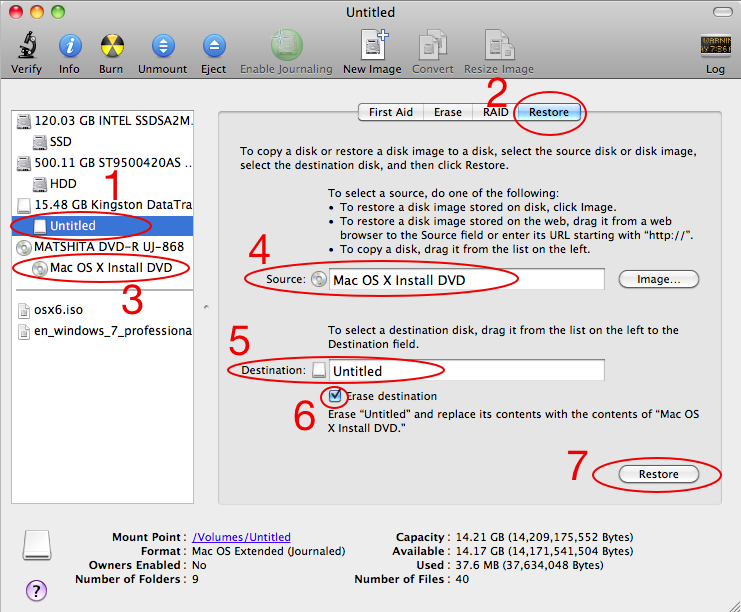Image resolution: width=741 pixels, height=612 pixels.
Task: Click the Used 37.6 MB value
Action: (529, 565)
